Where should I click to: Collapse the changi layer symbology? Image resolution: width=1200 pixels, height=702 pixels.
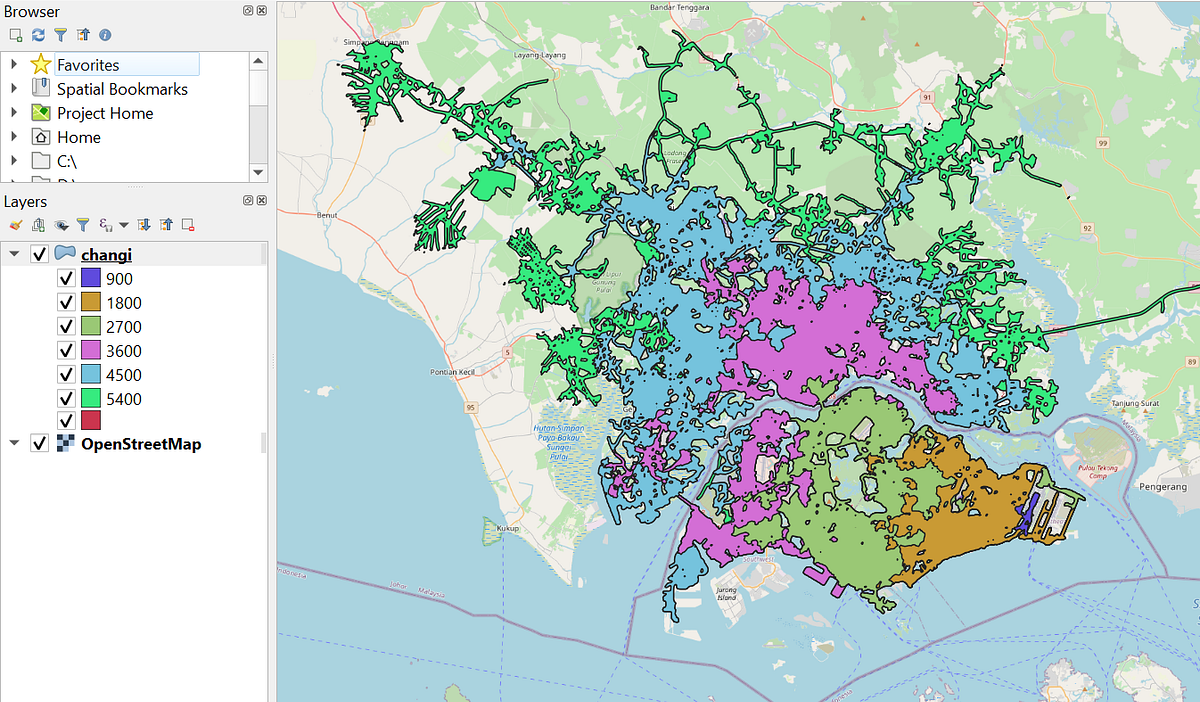pos(14,253)
